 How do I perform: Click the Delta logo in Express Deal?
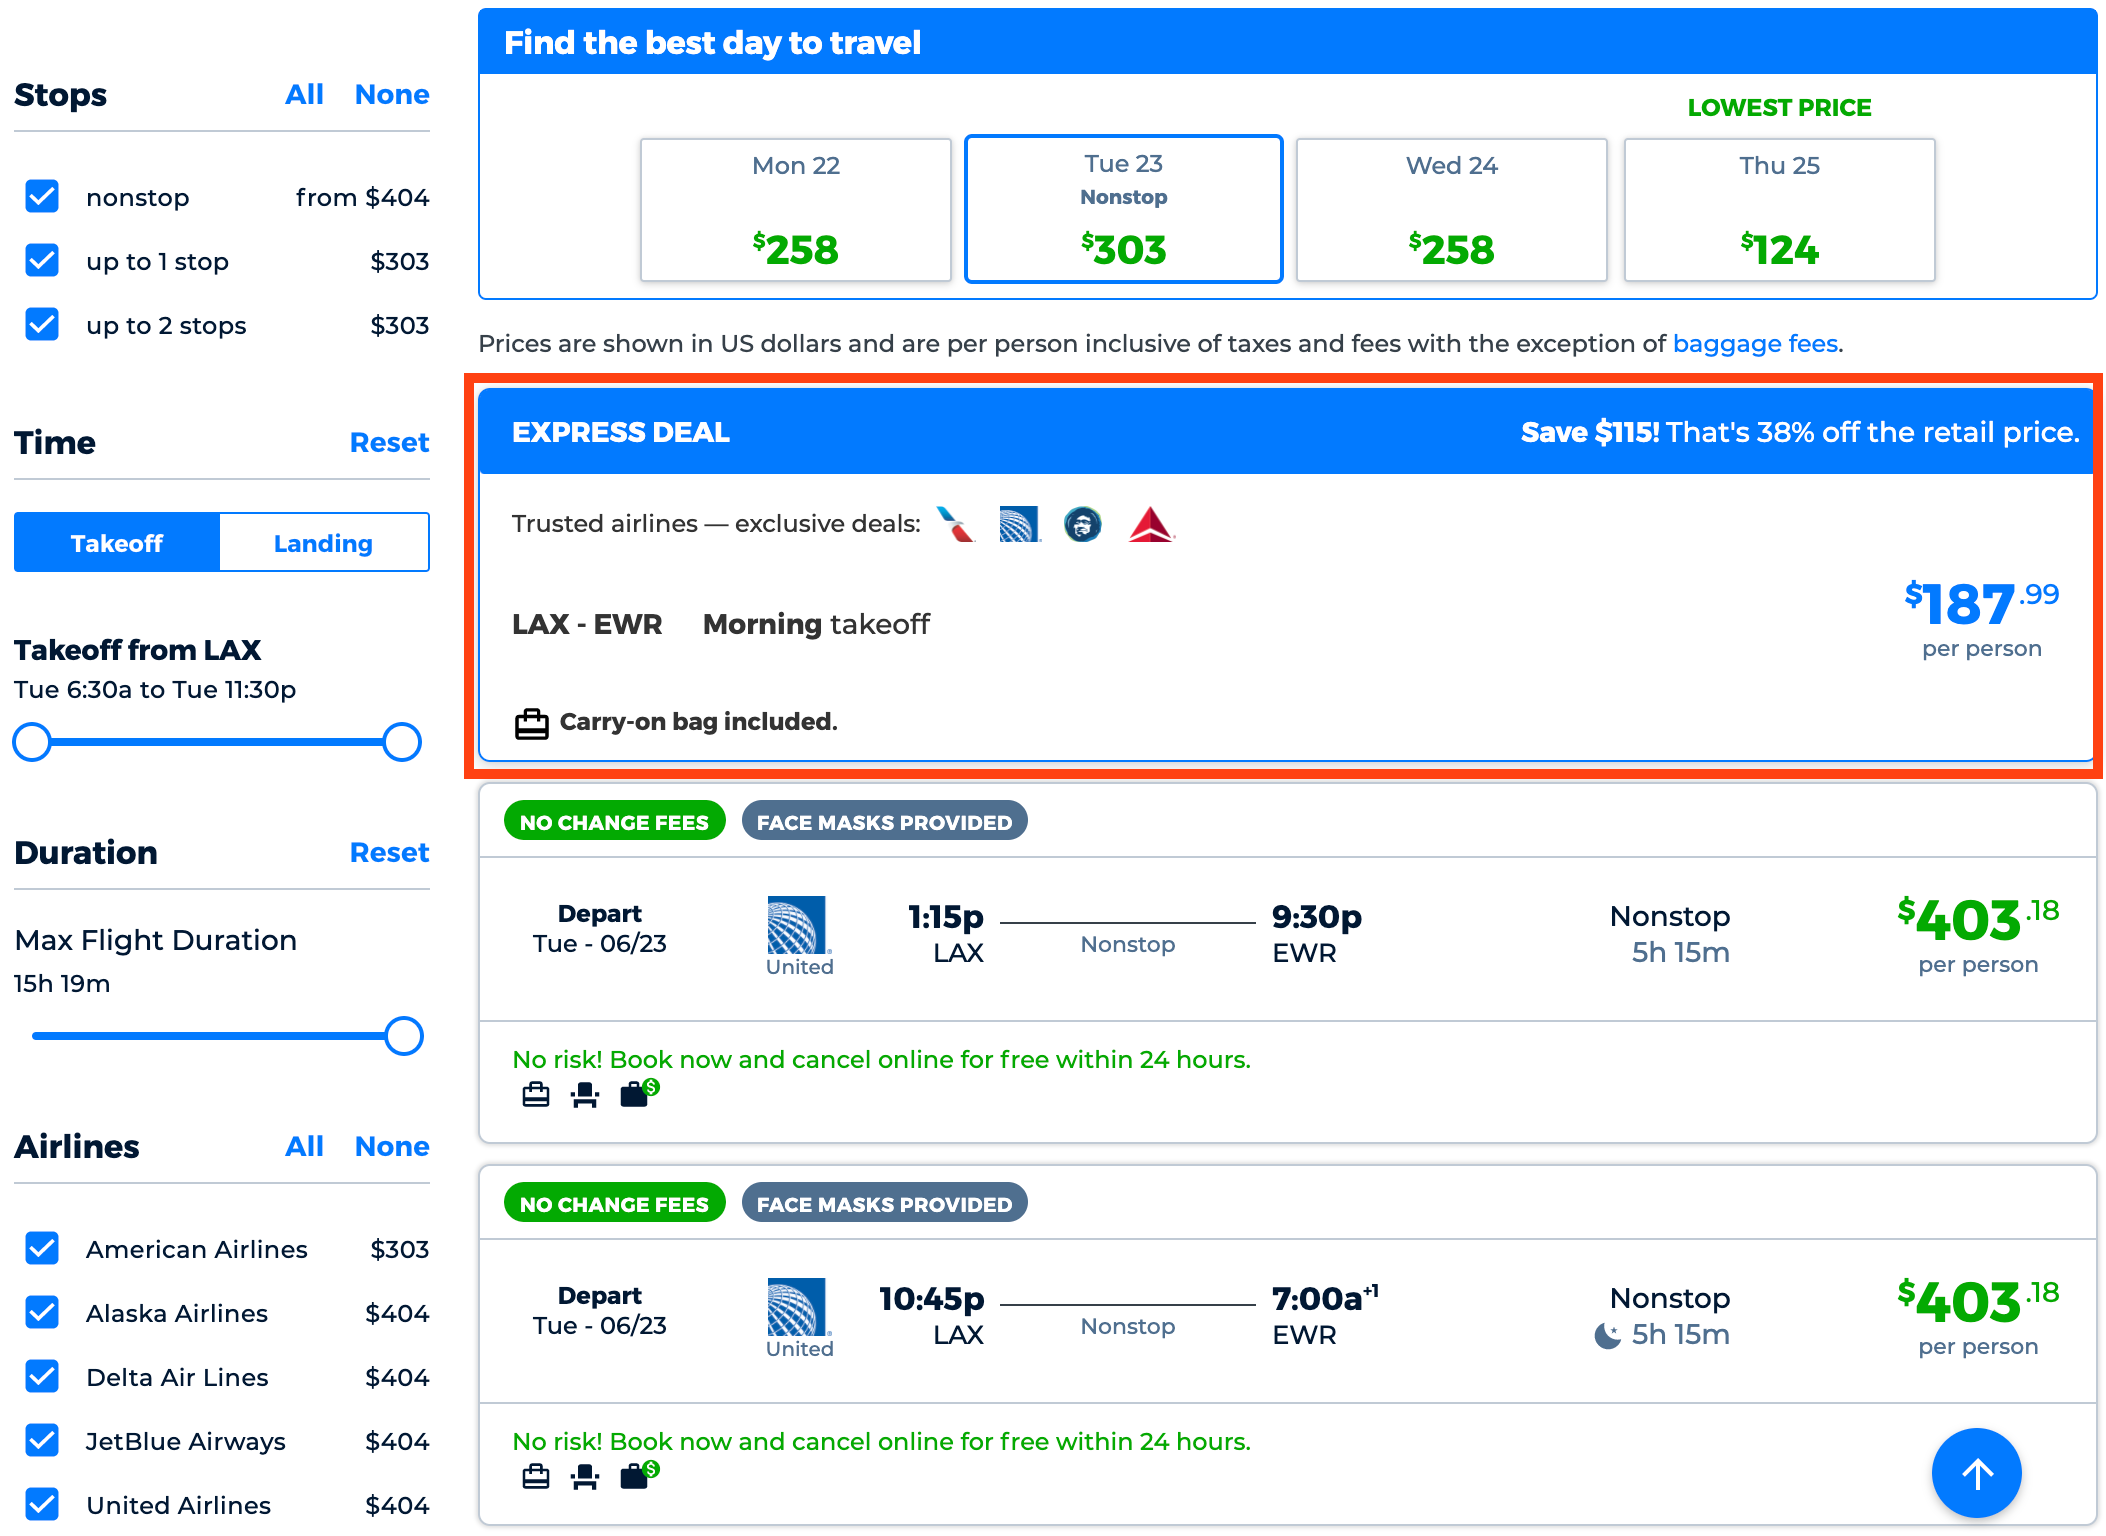[x=1151, y=524]
